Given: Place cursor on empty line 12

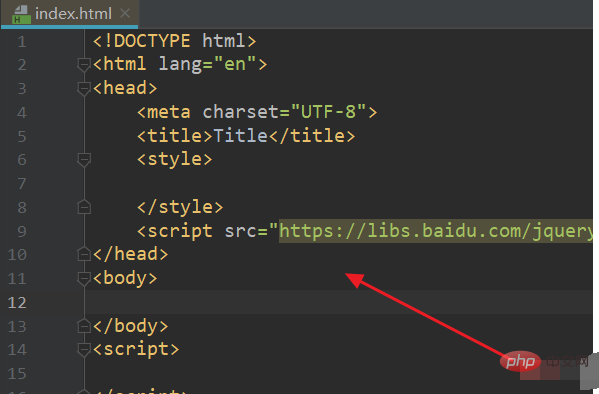Looking at the screenshot, I should (338, 302).
